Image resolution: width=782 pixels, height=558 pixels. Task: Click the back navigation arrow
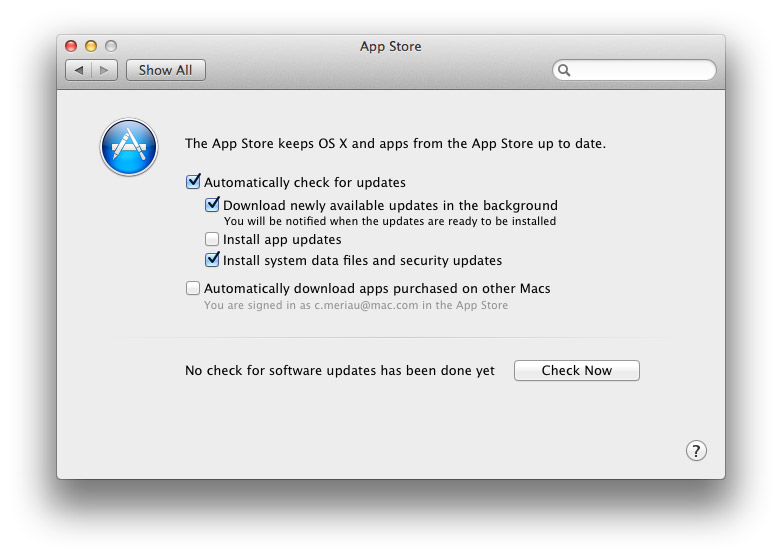(x=78, y=70)
